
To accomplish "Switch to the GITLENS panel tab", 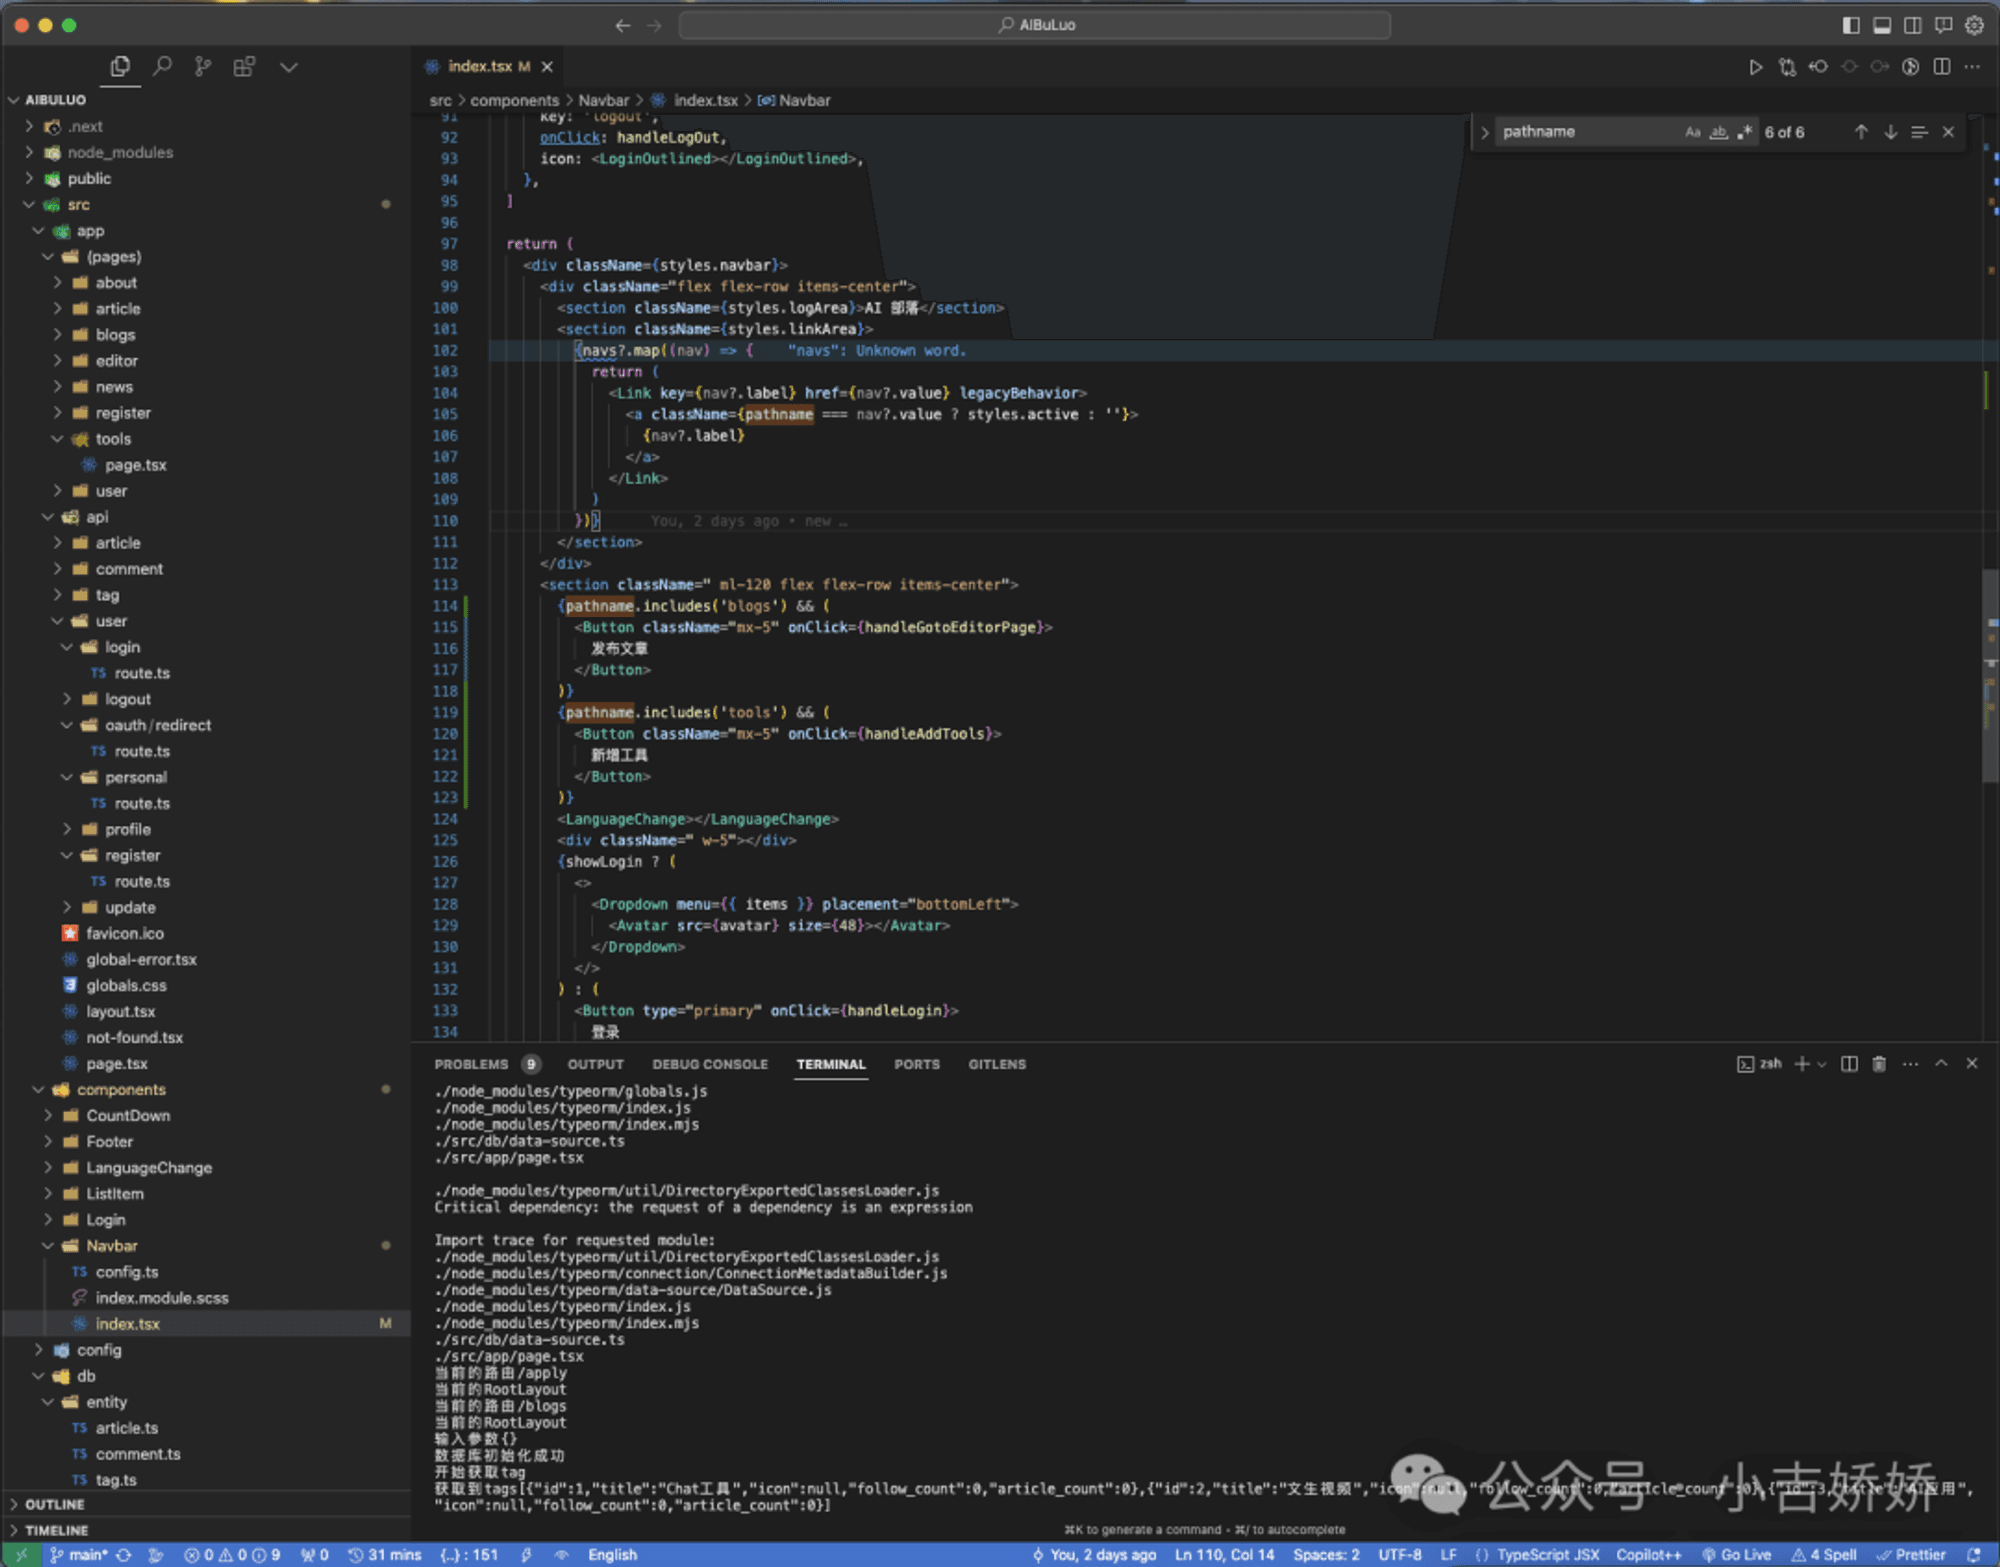I will coord(997,1064).
